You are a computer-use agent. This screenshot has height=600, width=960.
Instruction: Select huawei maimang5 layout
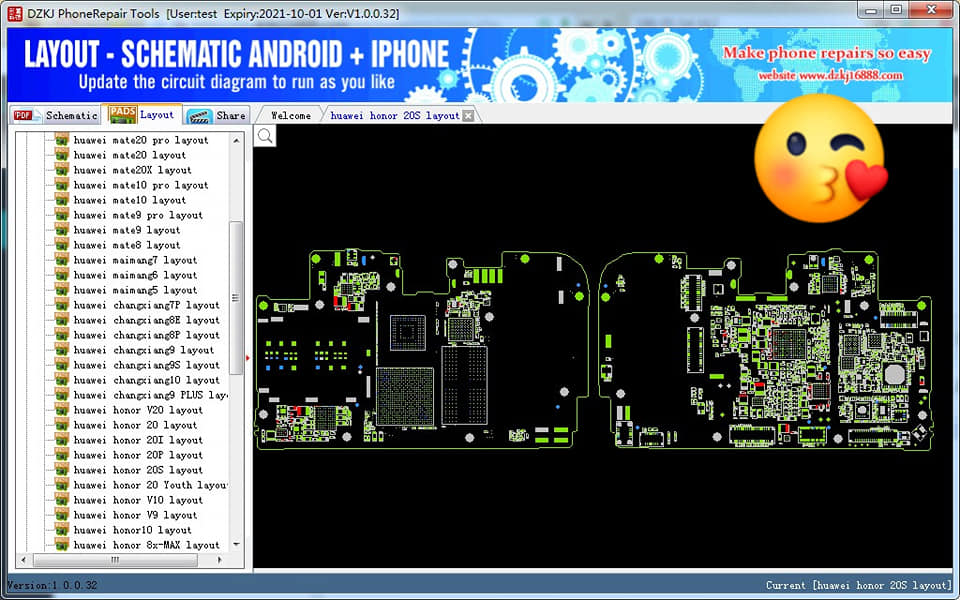pyautogui.click(x=135, y=290)
